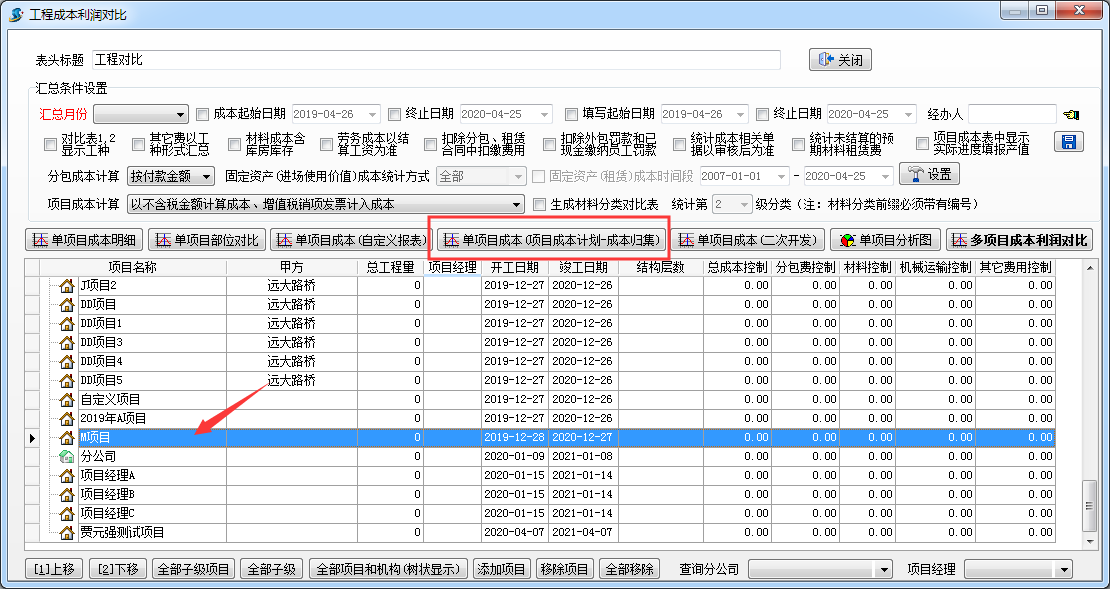Click the house icon beside 贾元强测试项目
Screen dimensions: 1110x589
coord(67,532)
